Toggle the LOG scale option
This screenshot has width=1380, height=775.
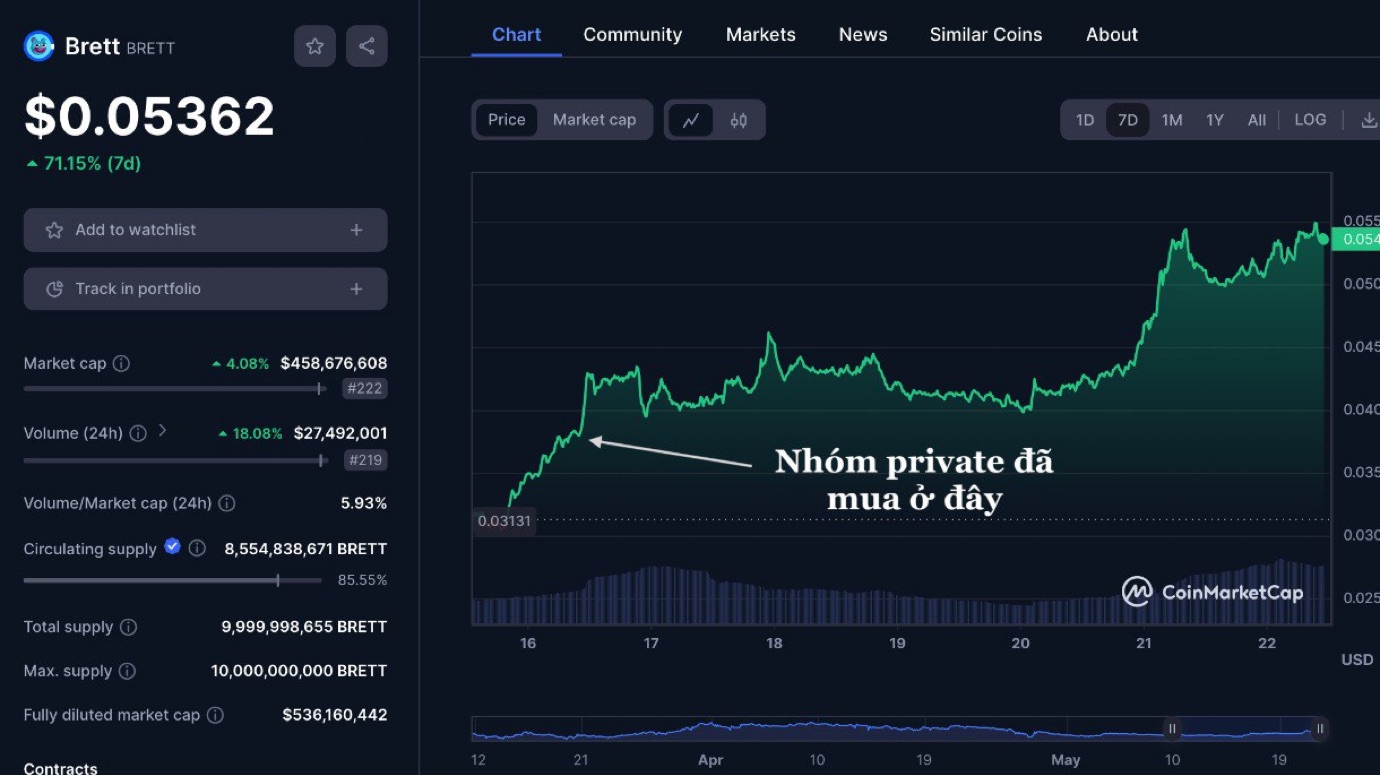click(x=1310, y=120)
